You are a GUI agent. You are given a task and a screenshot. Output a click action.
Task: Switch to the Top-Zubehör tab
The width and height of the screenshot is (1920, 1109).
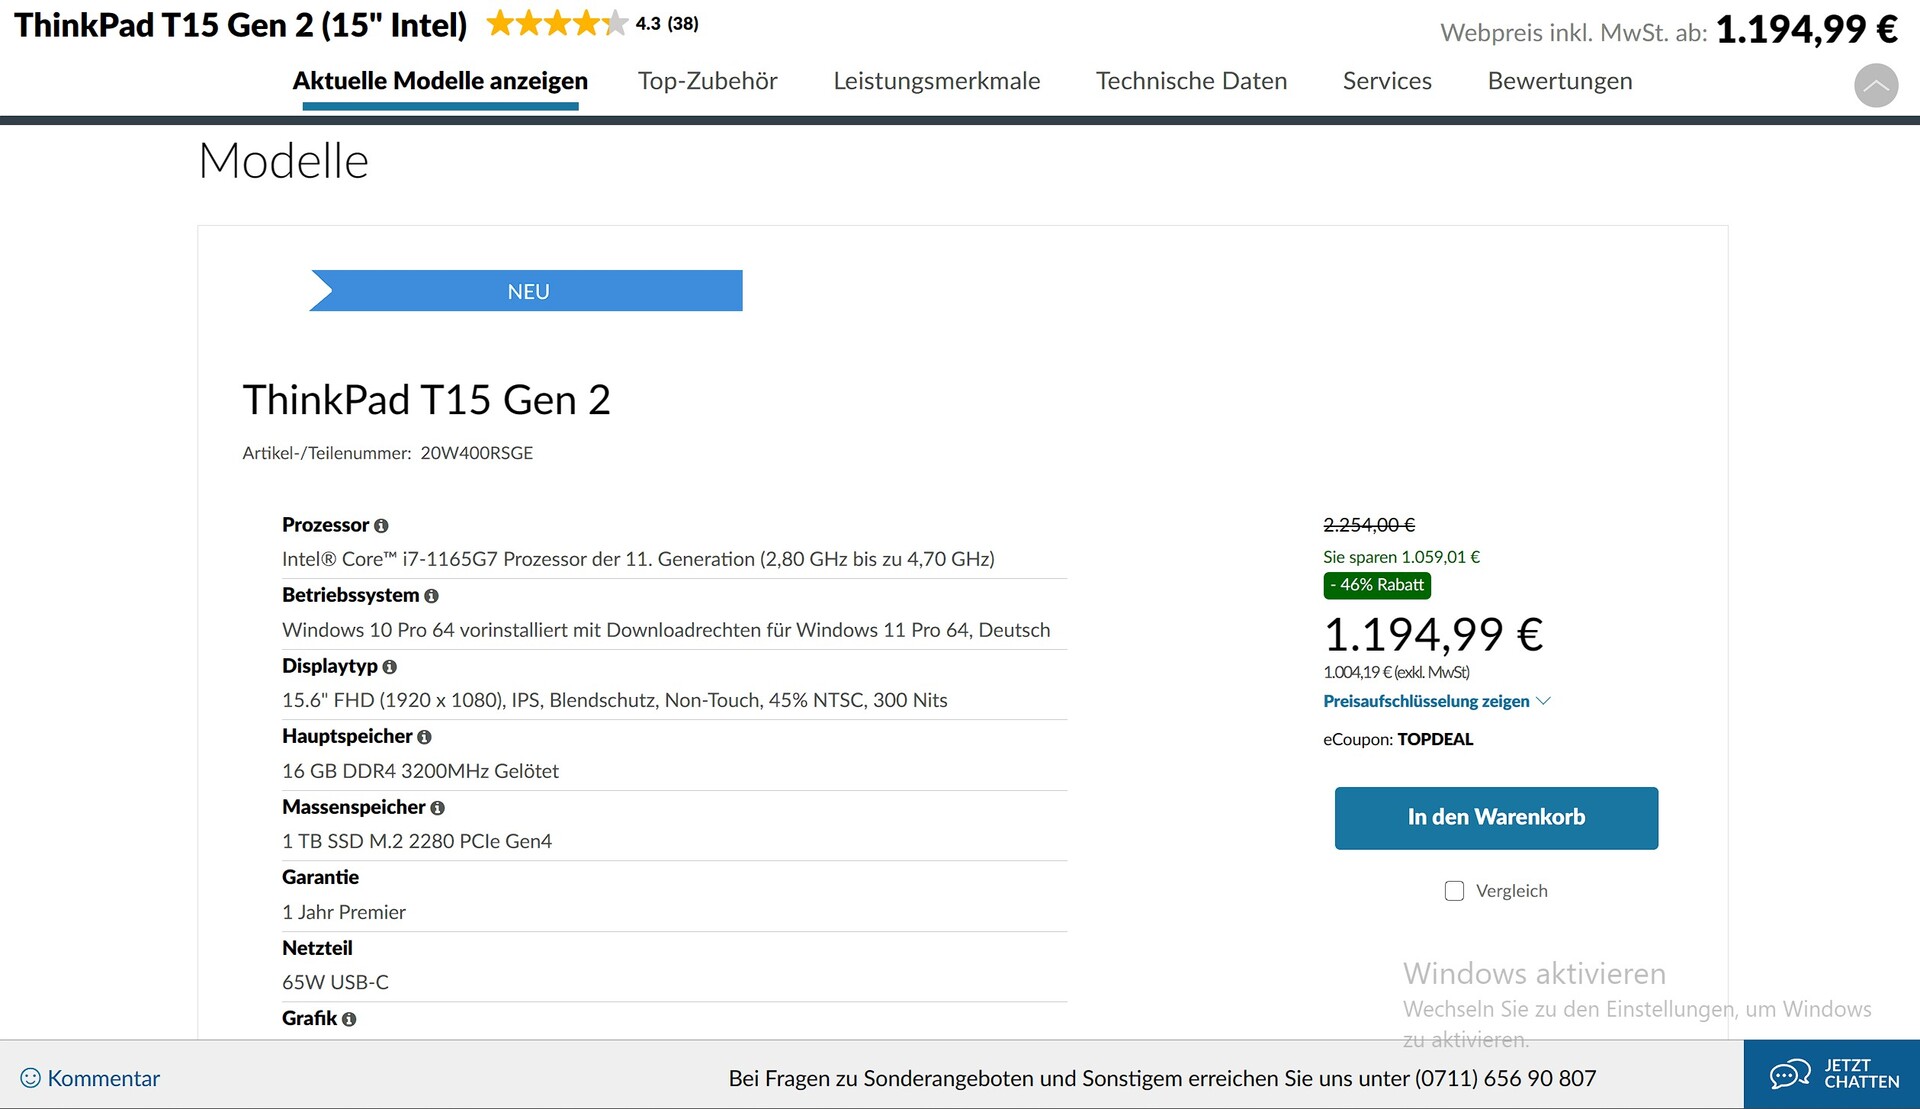pos(708,81)
